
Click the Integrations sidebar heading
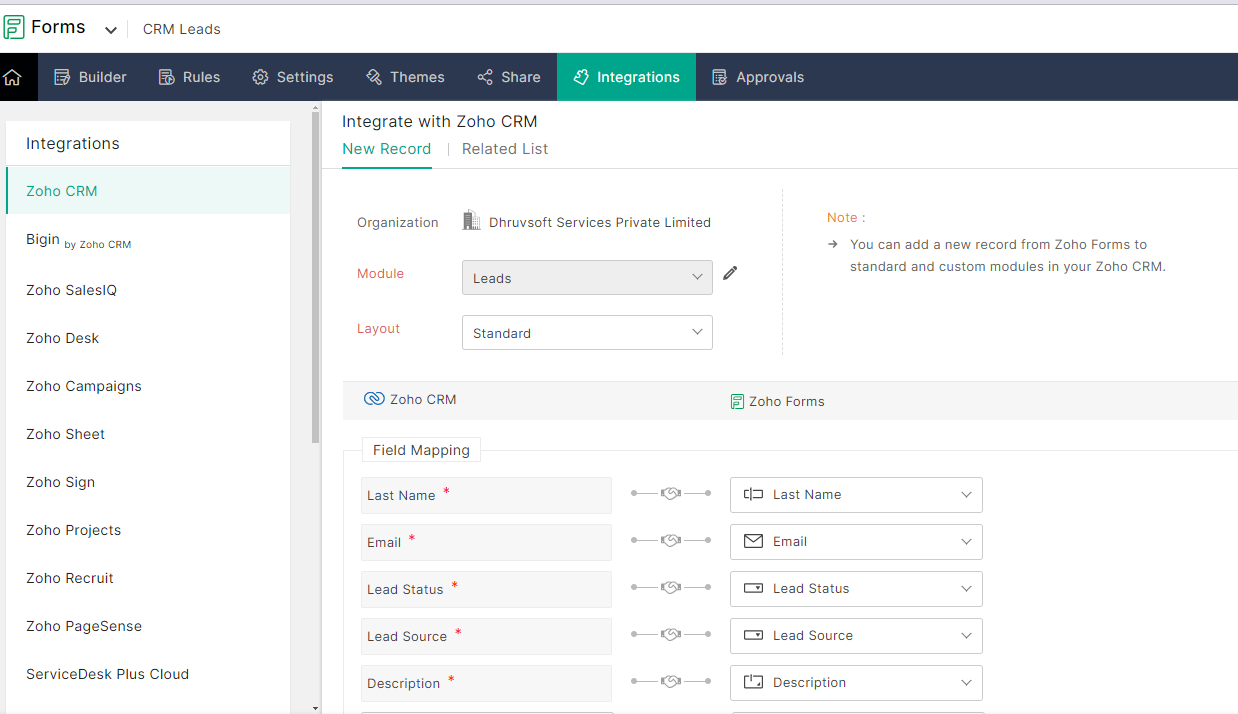[x=73, y=144]
